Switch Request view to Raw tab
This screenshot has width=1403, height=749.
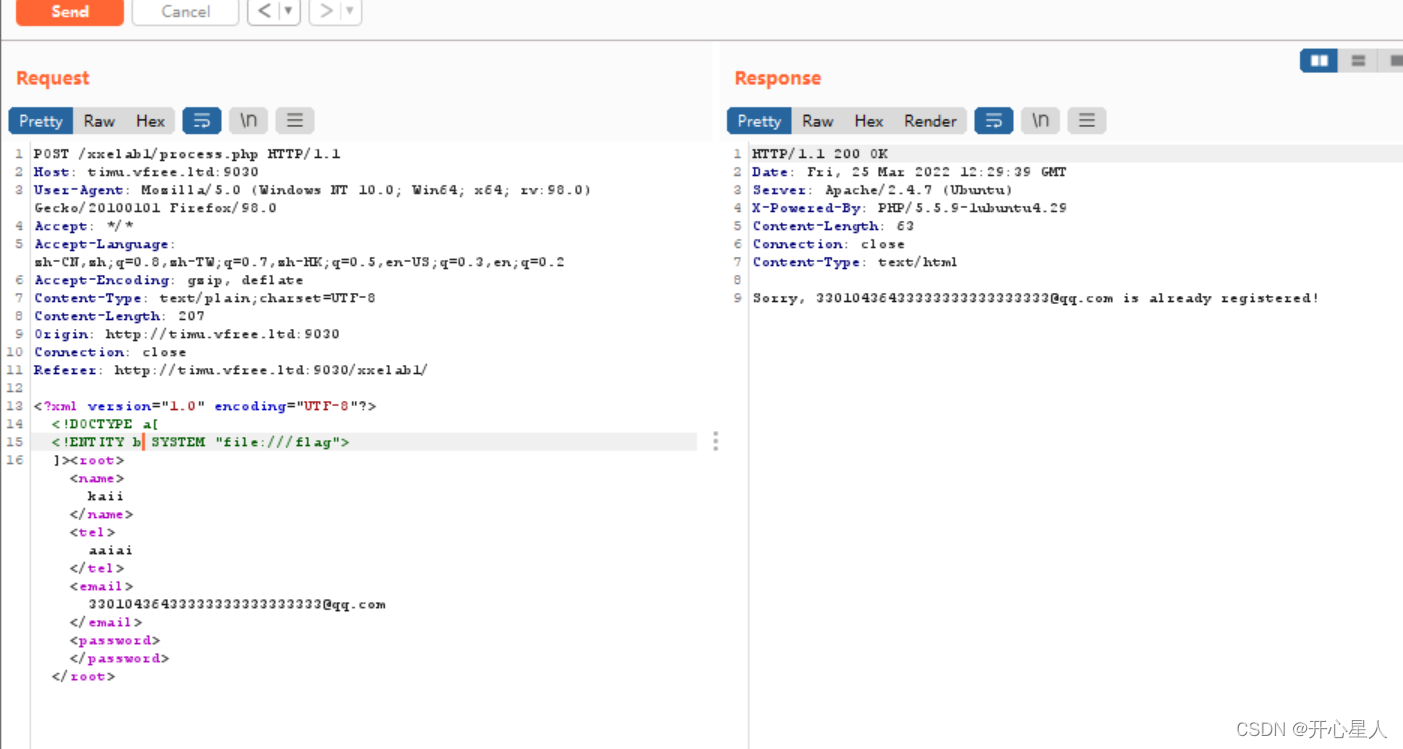(x=99, y=121)
